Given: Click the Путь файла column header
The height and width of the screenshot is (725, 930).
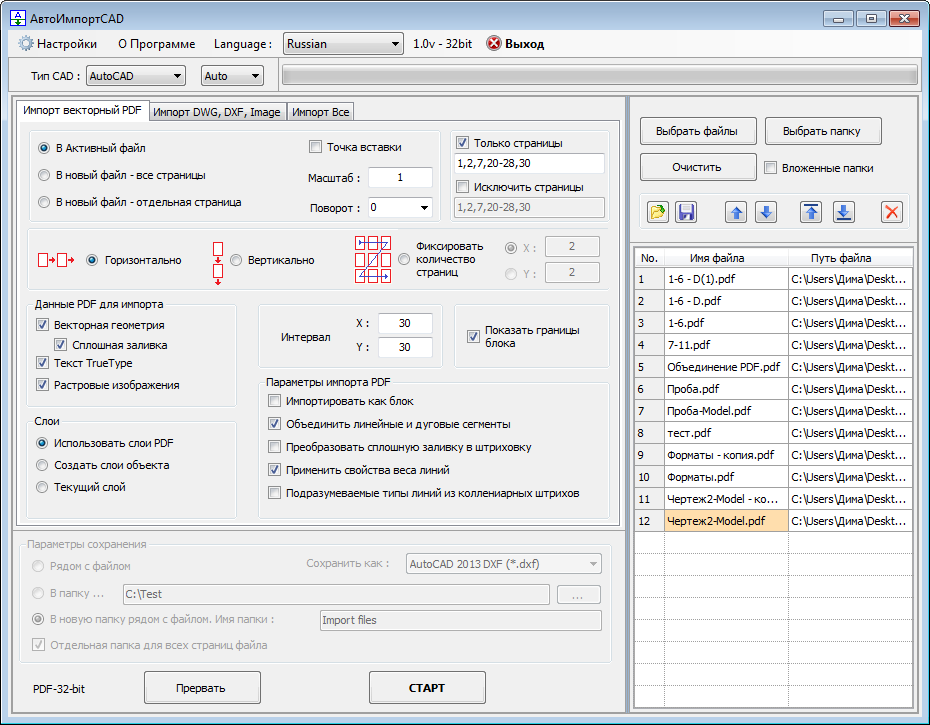Looking at the screenshot, I should tap(850, 257).
